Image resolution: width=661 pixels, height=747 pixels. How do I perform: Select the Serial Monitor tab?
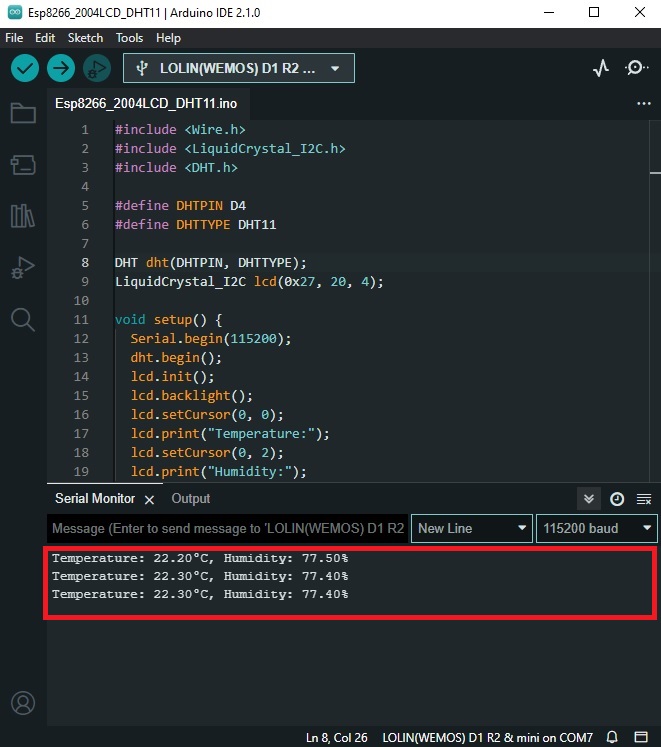(x=95, y=498)
